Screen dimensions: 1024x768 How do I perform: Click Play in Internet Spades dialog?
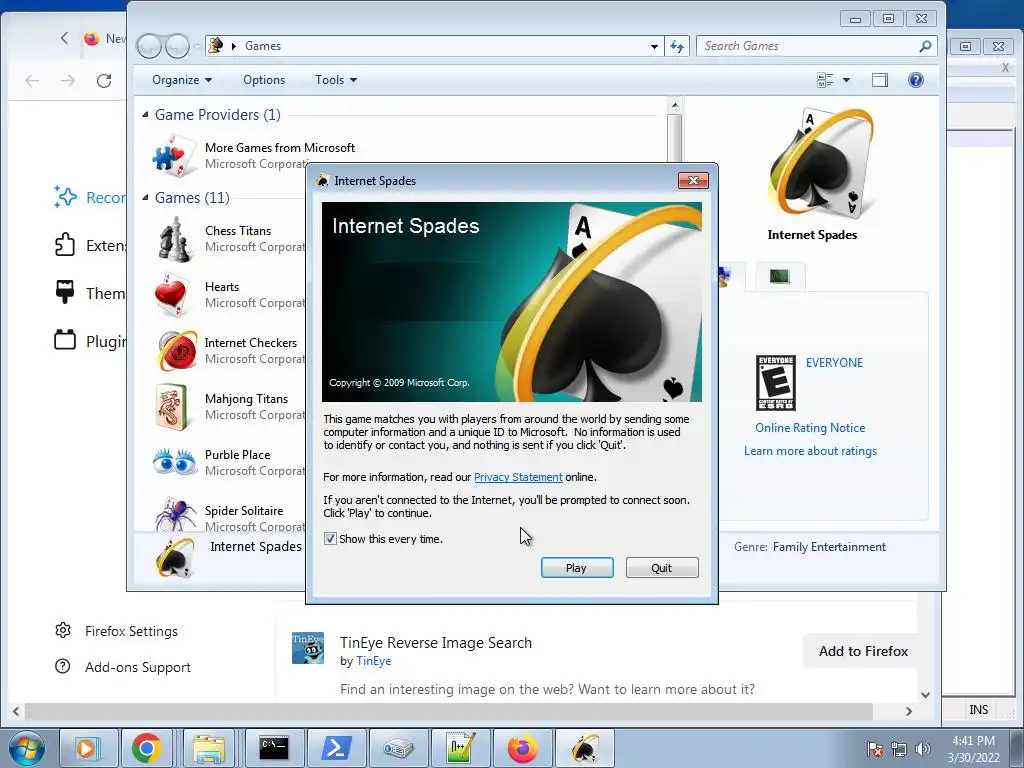click(577, 568)
